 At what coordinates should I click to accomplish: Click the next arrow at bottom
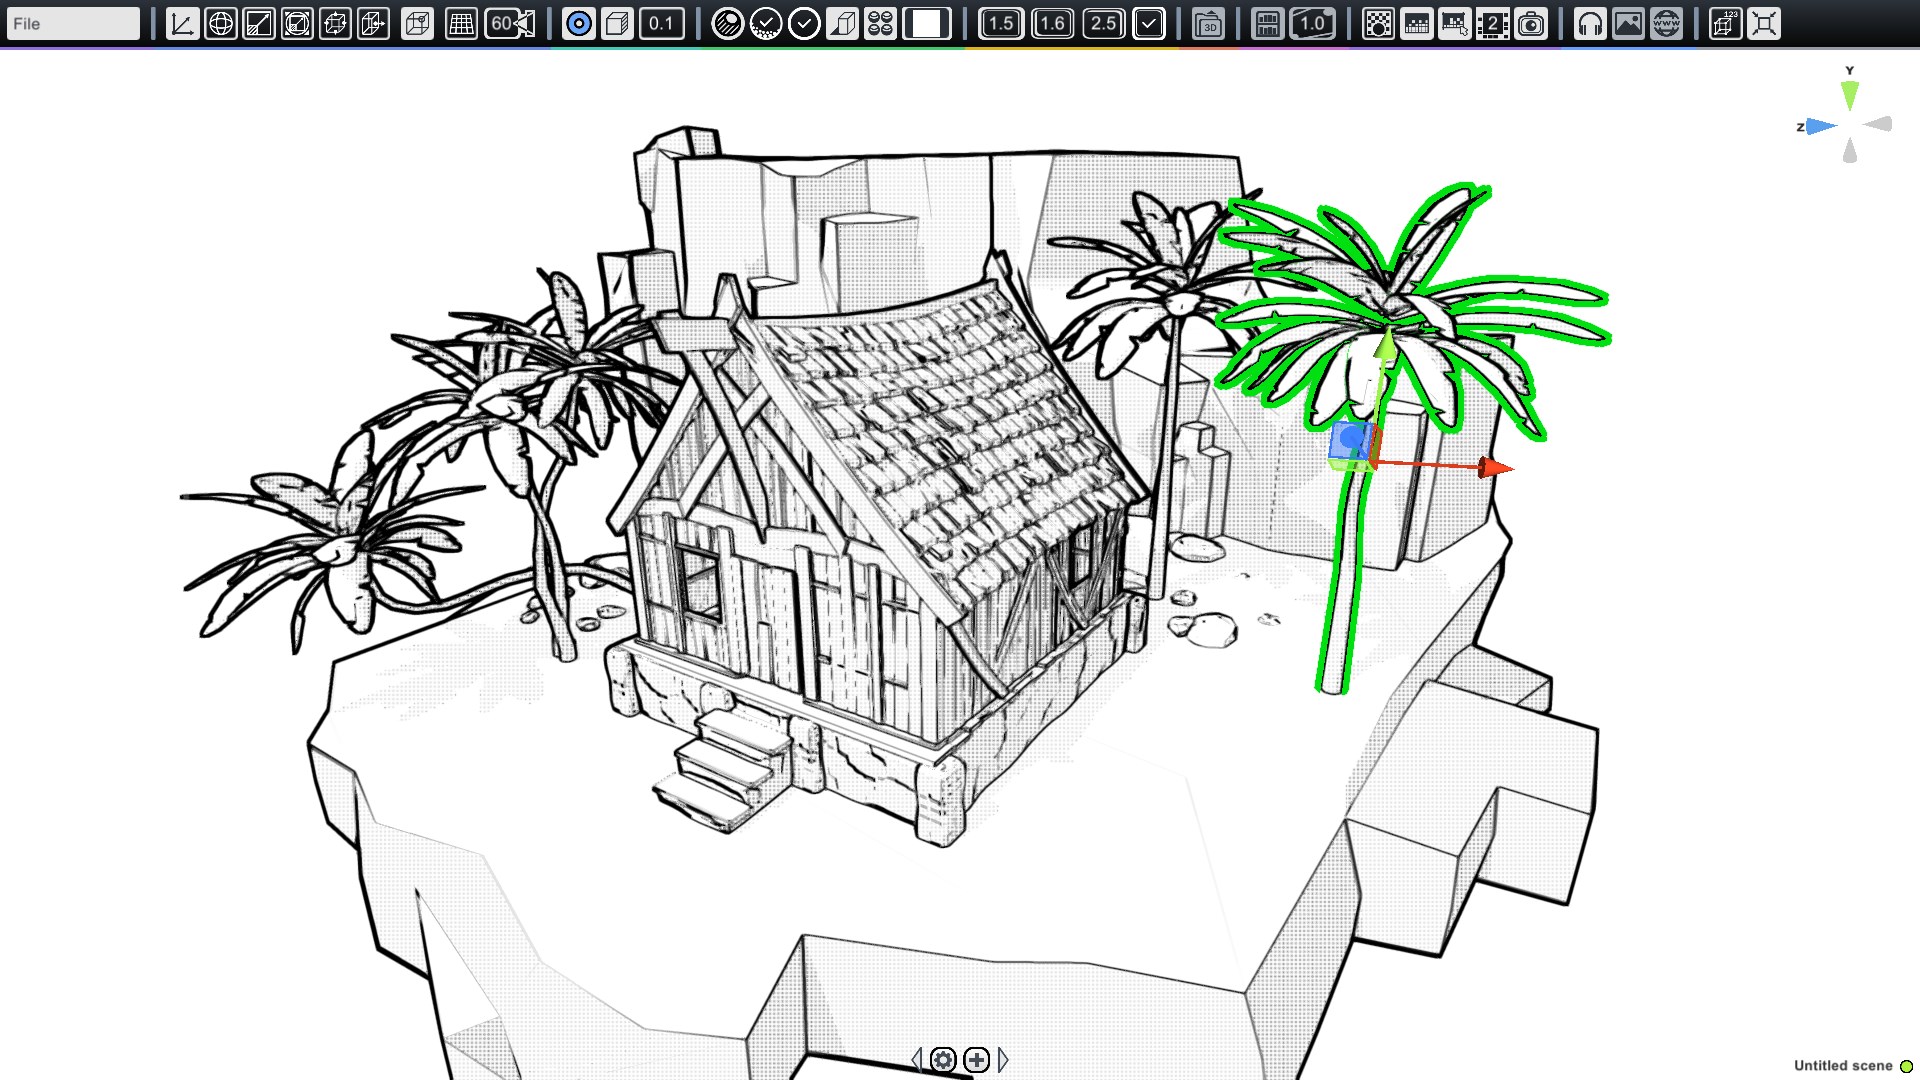[1003, 1059]
